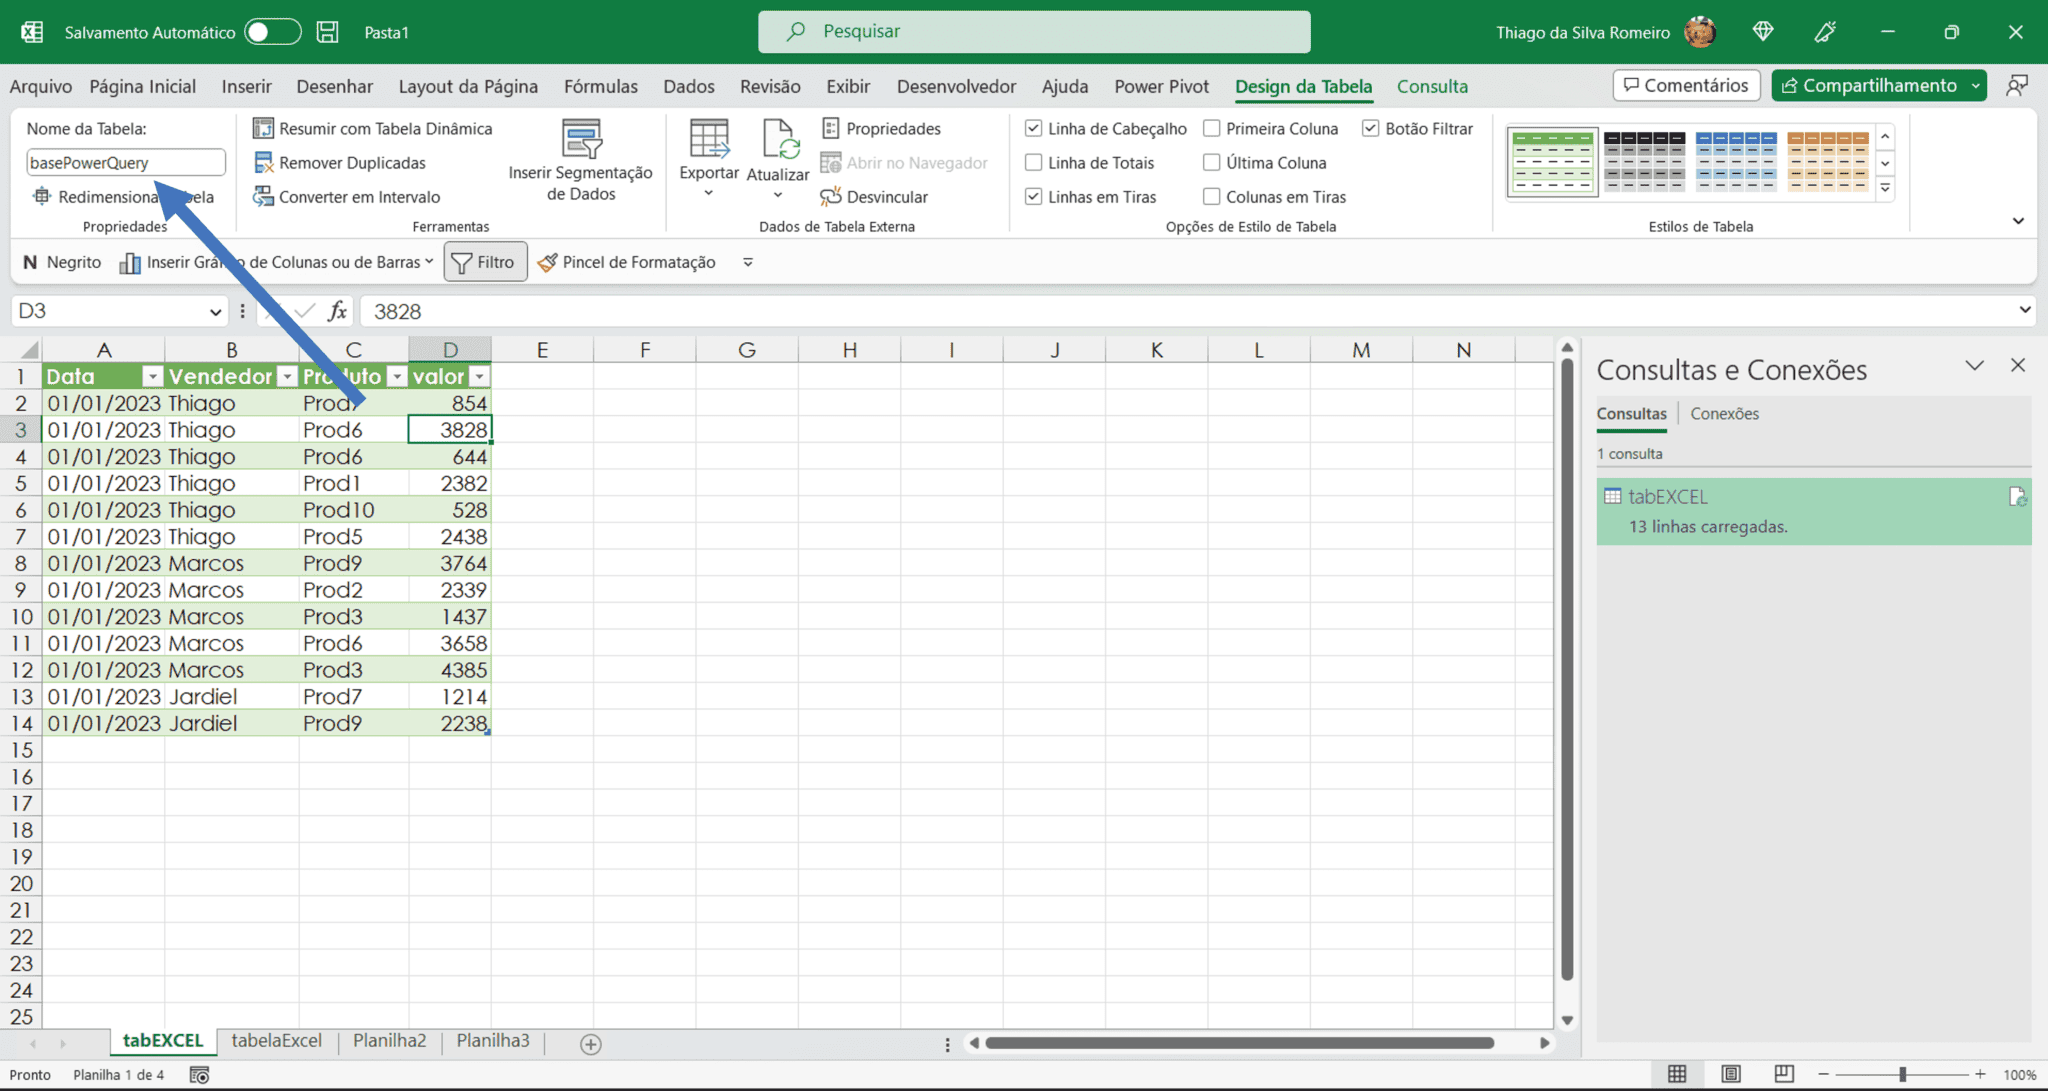Enable the Linha de Totais checkbox
Viewport: 2048px width, 1091px height.
click(x=1033, y=162)
